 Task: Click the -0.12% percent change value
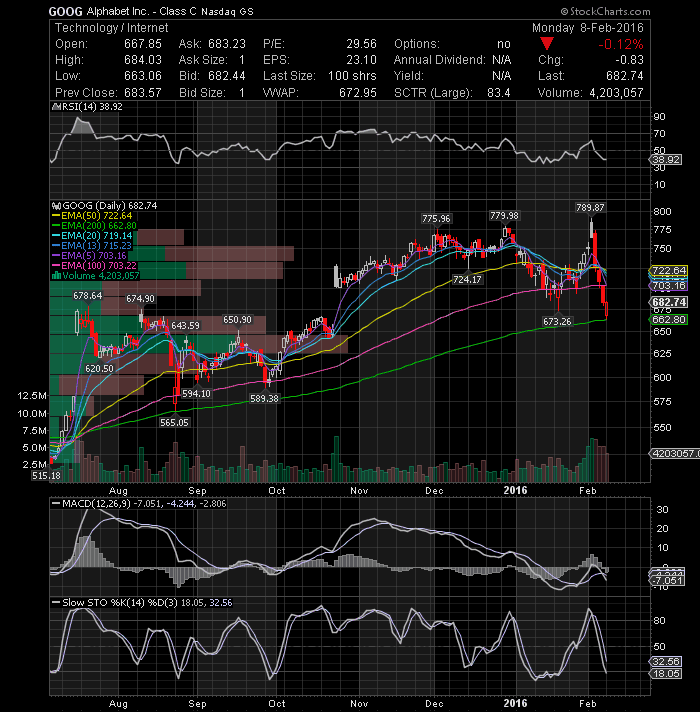tap(621, 44)
